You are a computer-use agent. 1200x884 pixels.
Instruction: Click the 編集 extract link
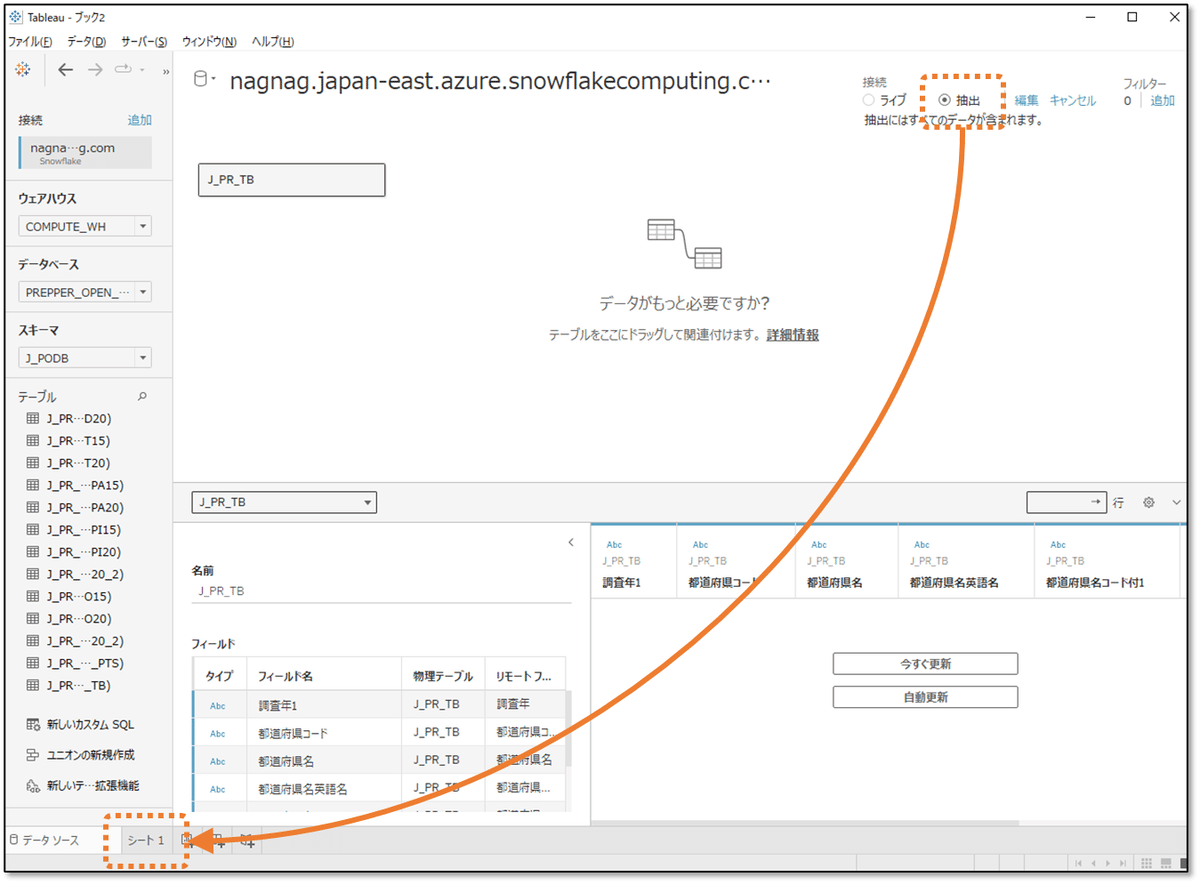[x=1027, y=101]
